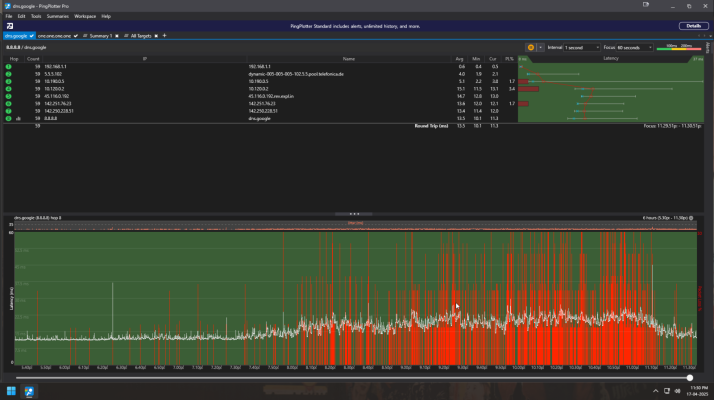Toggle the dns.google tab checkmark
714x400 pixels.
pos(31,36)
